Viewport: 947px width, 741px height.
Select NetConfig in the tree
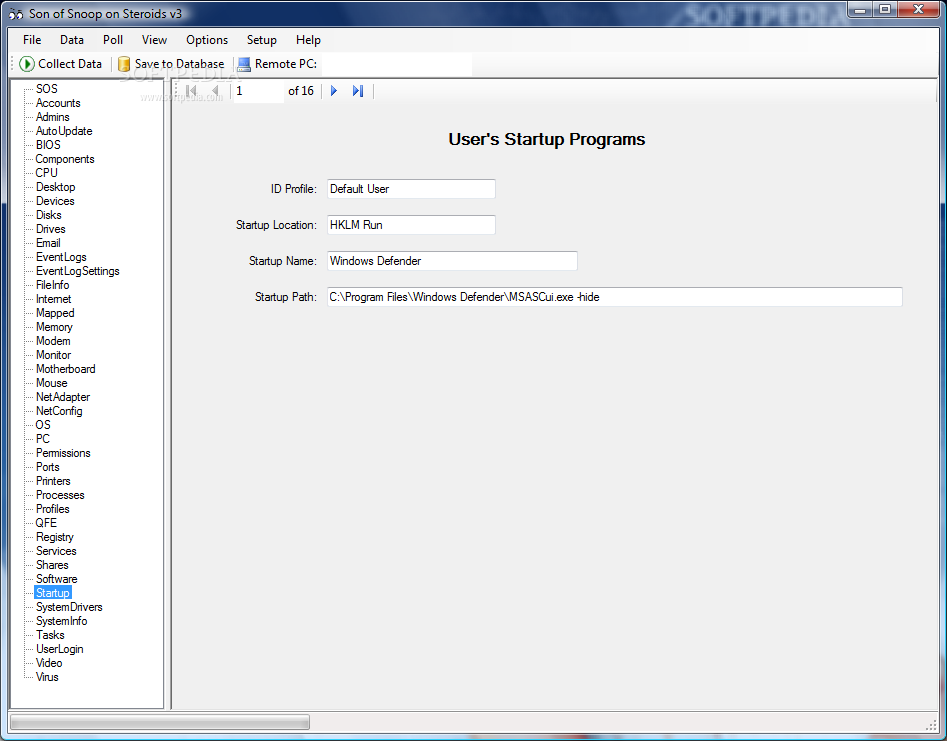[x=59, y=411]
